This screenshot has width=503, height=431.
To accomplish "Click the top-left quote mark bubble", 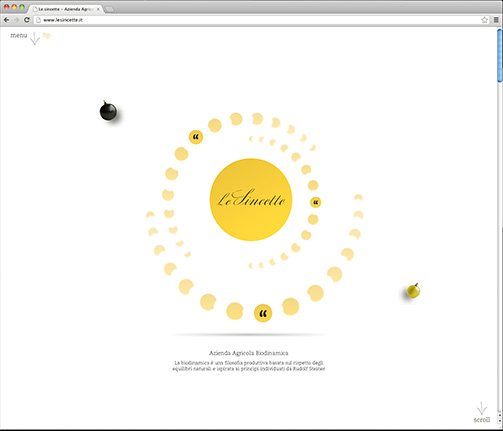I will point(196,137).
